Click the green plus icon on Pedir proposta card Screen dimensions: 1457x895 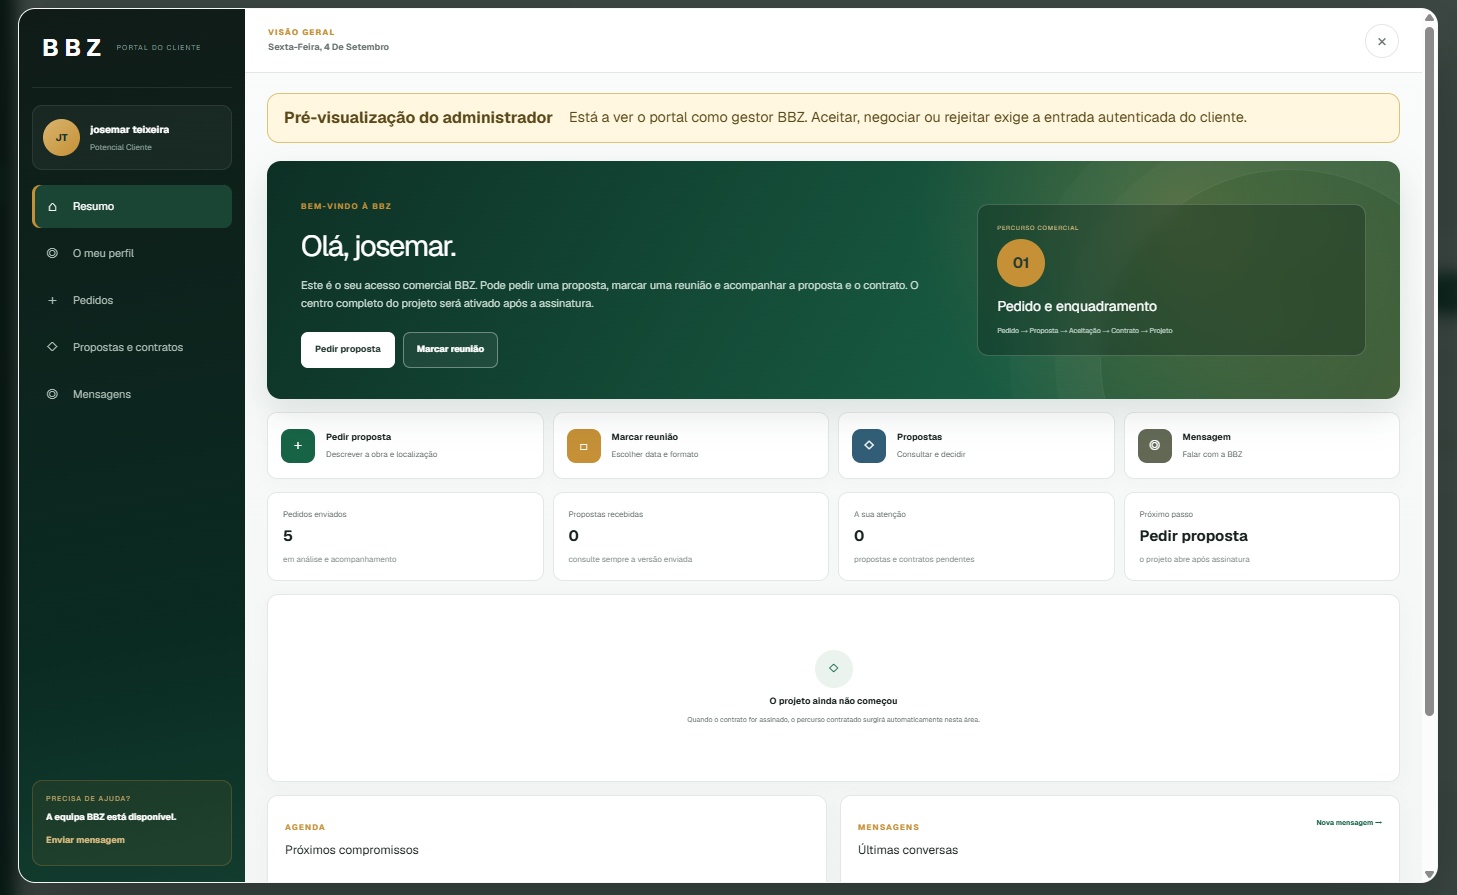tap(298, 446)
